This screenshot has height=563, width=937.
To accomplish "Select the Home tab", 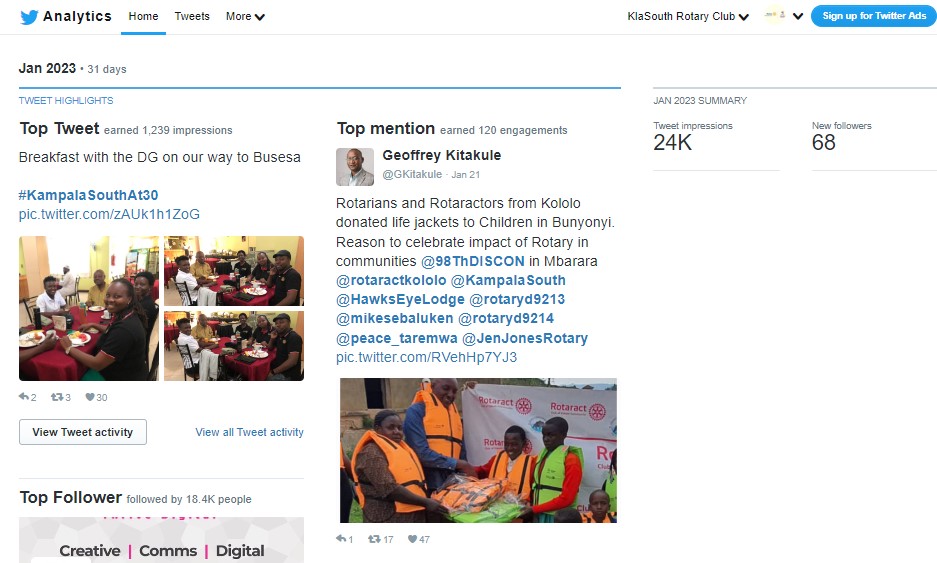I will click(x=143, y=17).
